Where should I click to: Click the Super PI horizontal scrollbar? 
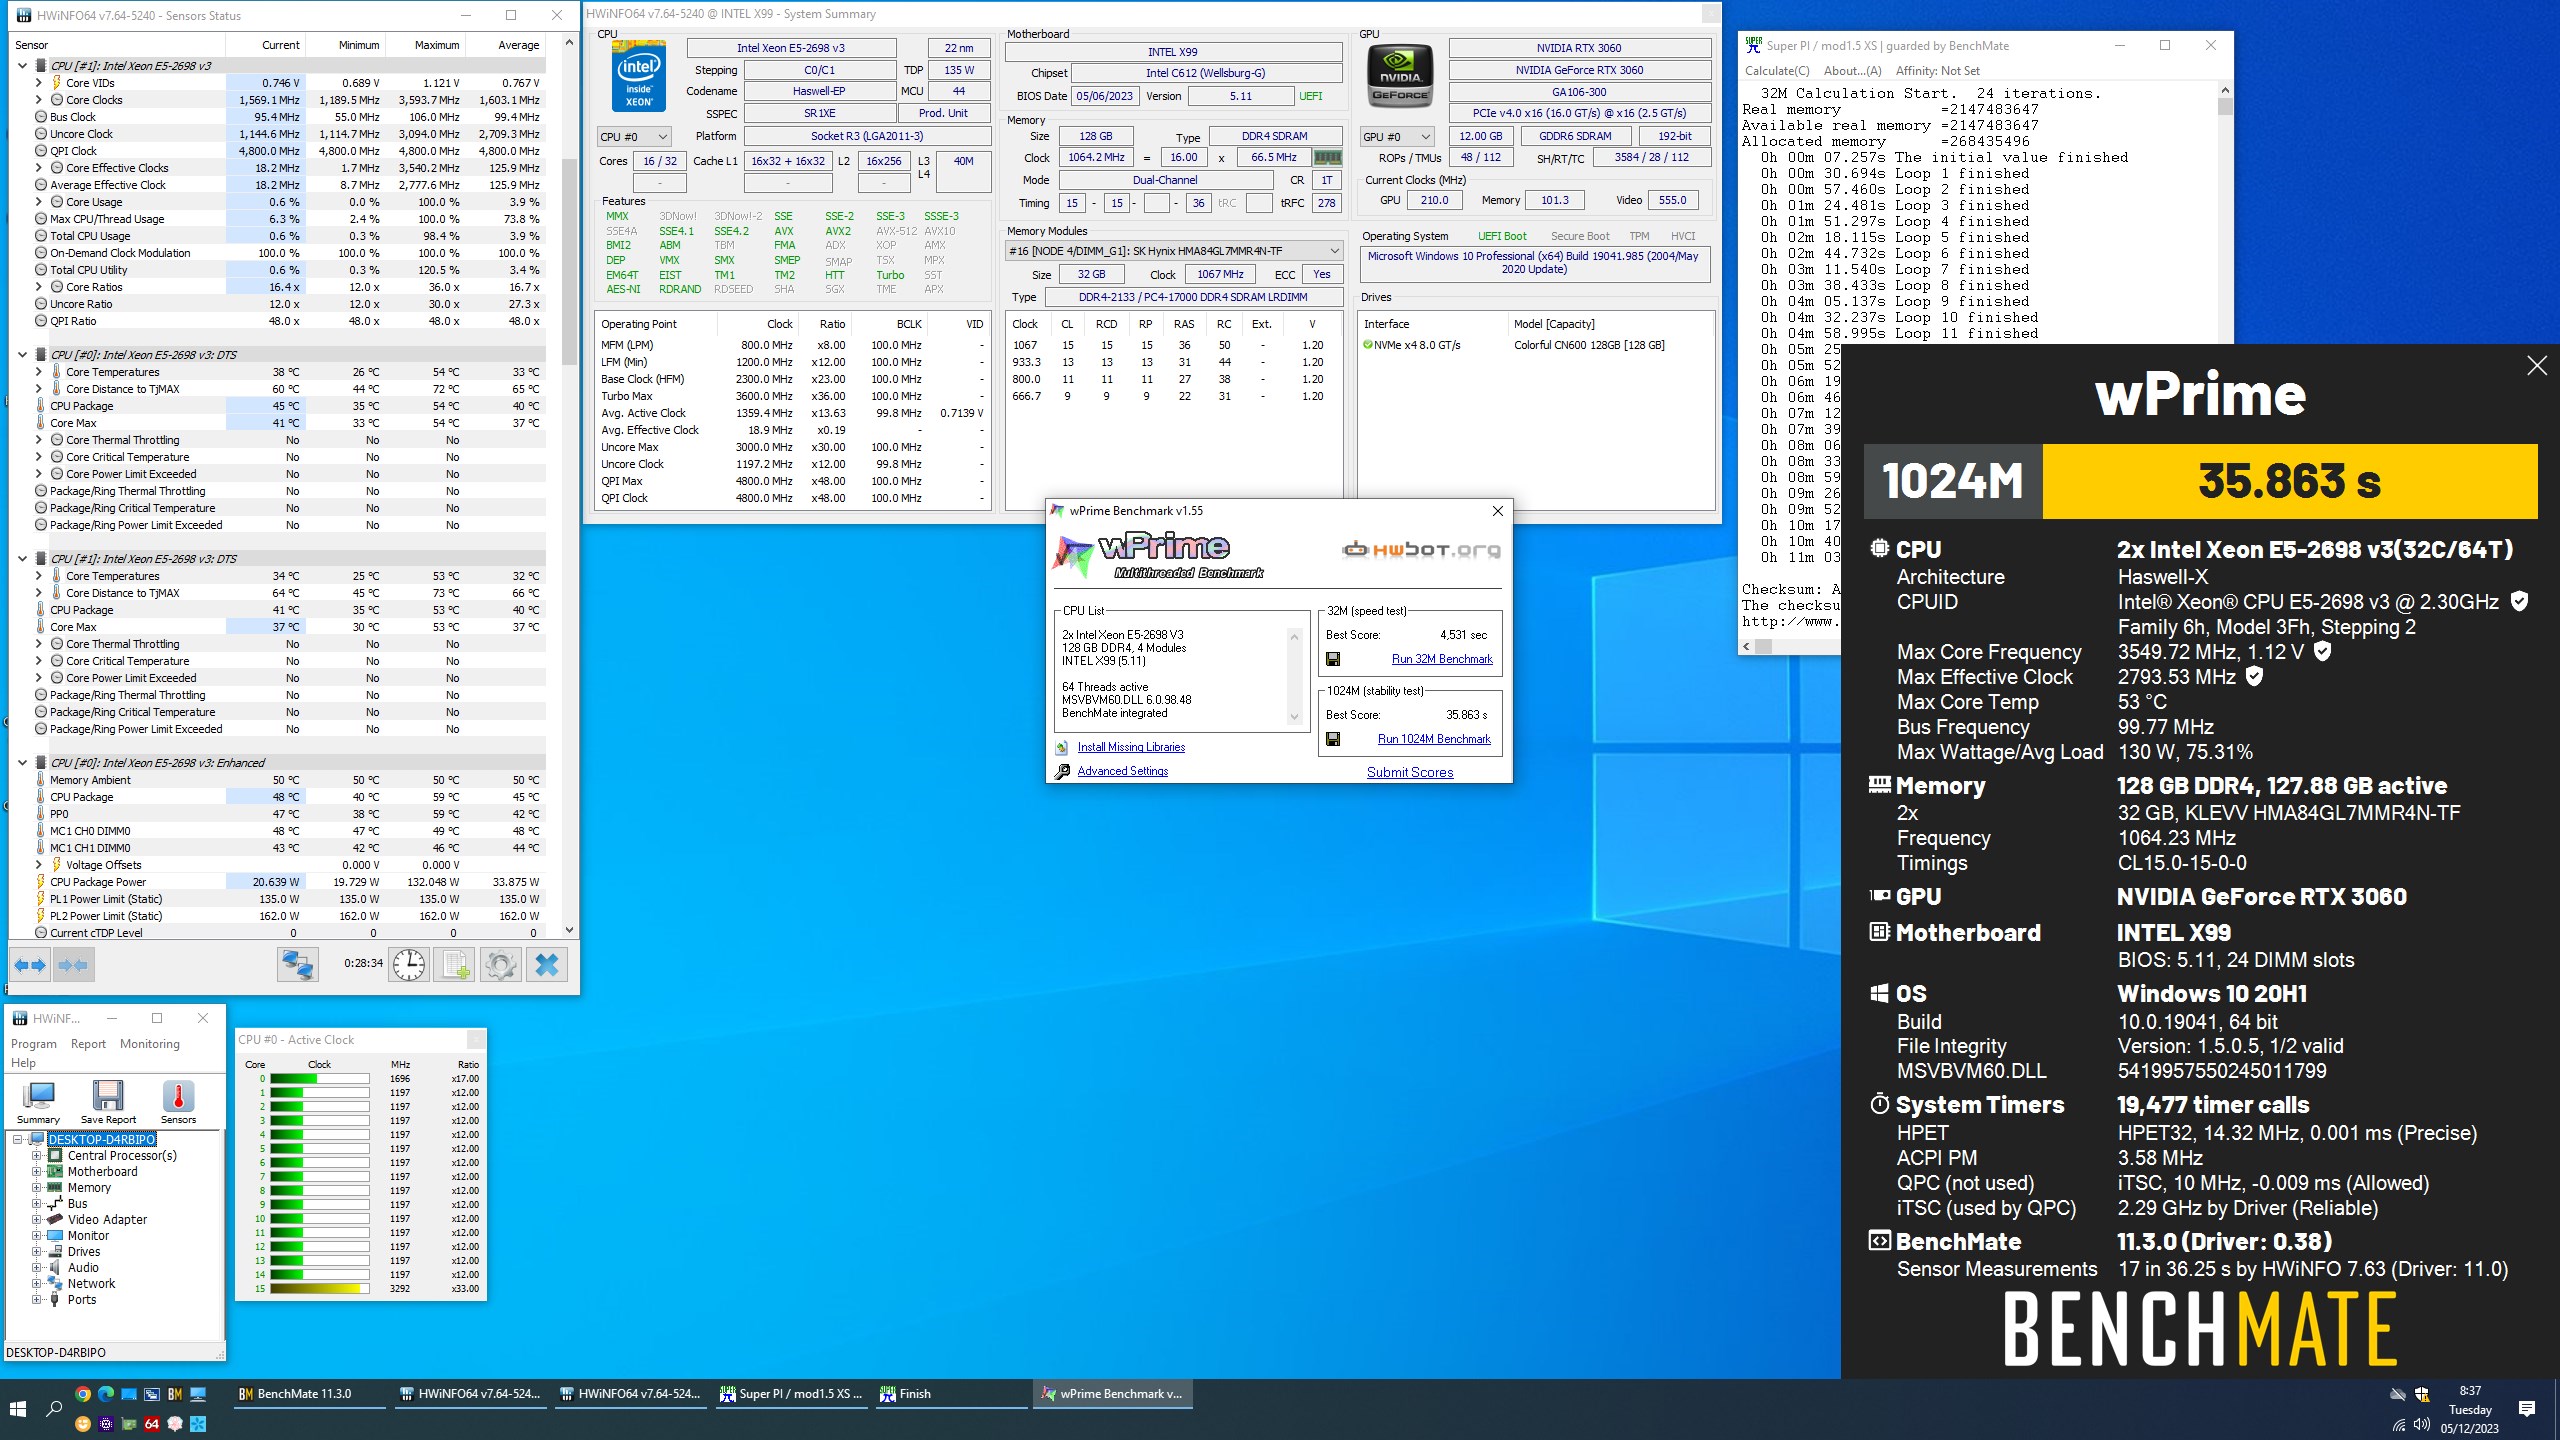1790,647
